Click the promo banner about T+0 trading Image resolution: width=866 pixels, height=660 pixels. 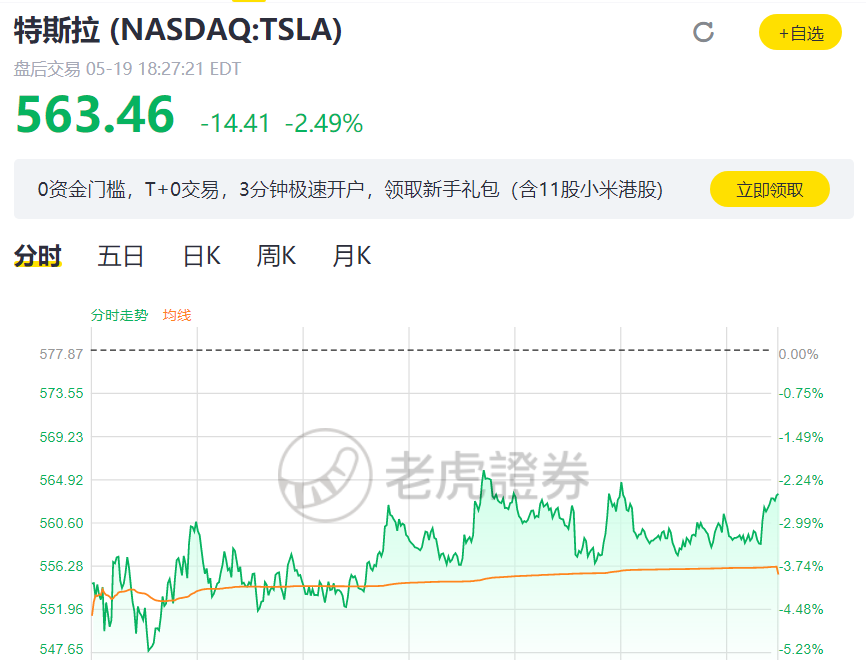(350, 188)
